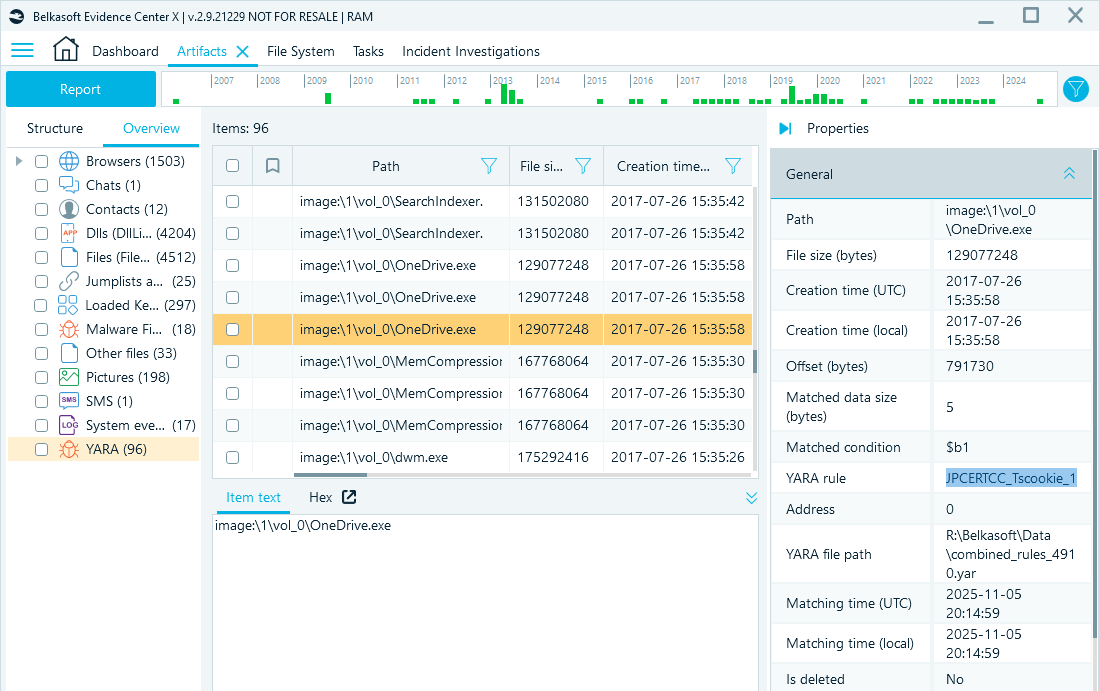Collapse the Item text panel with double chevron
The image size is (1100, 691).
coord(751,497)
